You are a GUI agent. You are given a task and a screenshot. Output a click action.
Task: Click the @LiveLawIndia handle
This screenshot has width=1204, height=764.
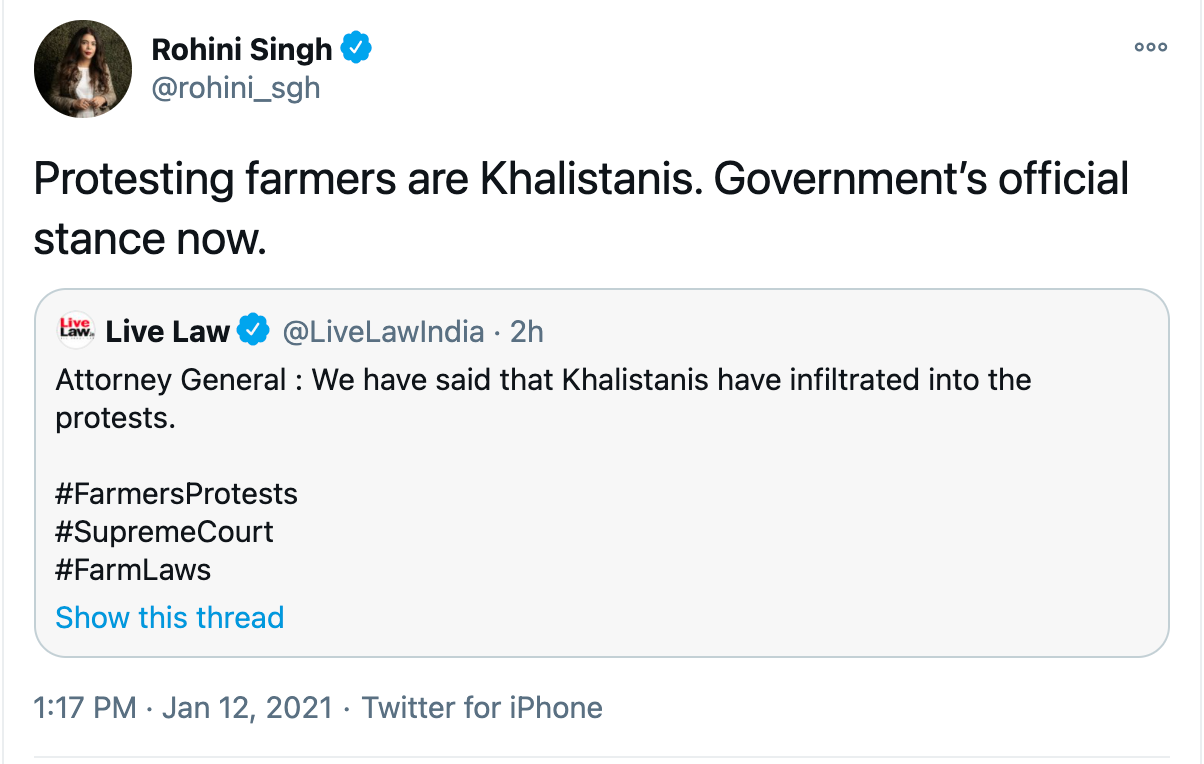coord(384,331)
